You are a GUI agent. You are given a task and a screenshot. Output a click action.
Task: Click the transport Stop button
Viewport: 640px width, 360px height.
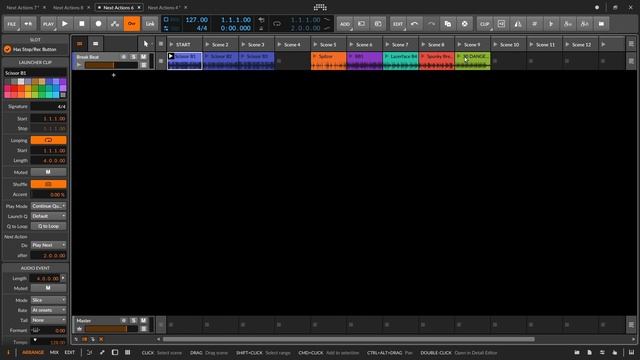(82, 24)
